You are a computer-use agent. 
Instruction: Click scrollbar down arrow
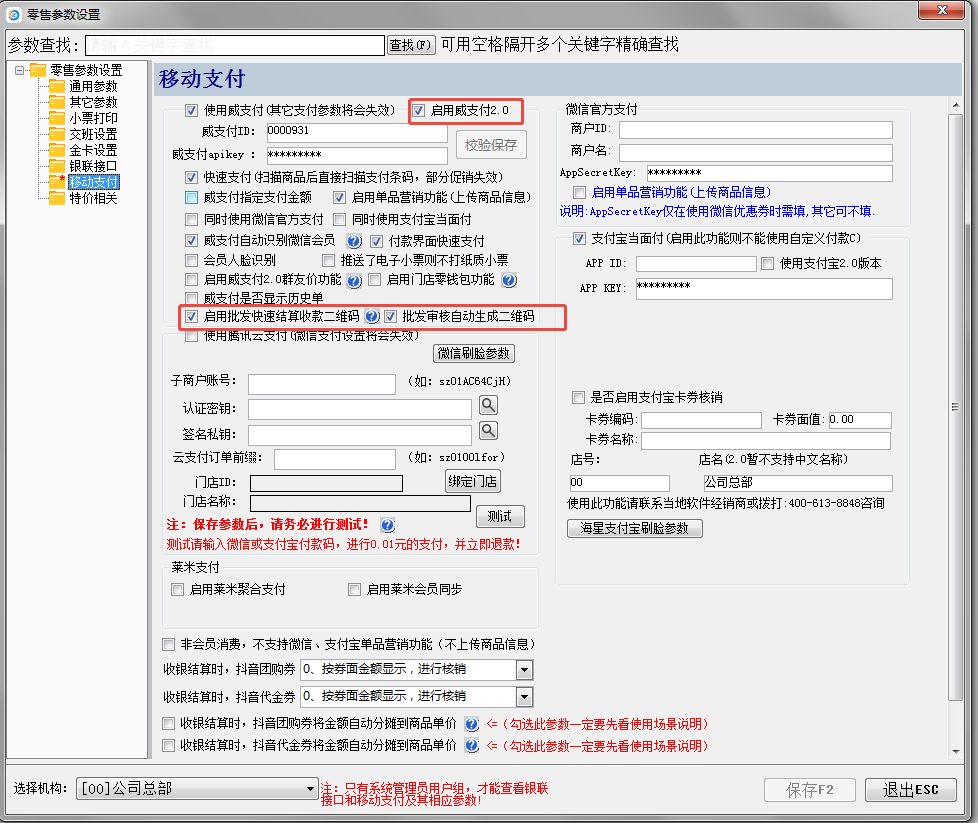(x=956, y=752)
